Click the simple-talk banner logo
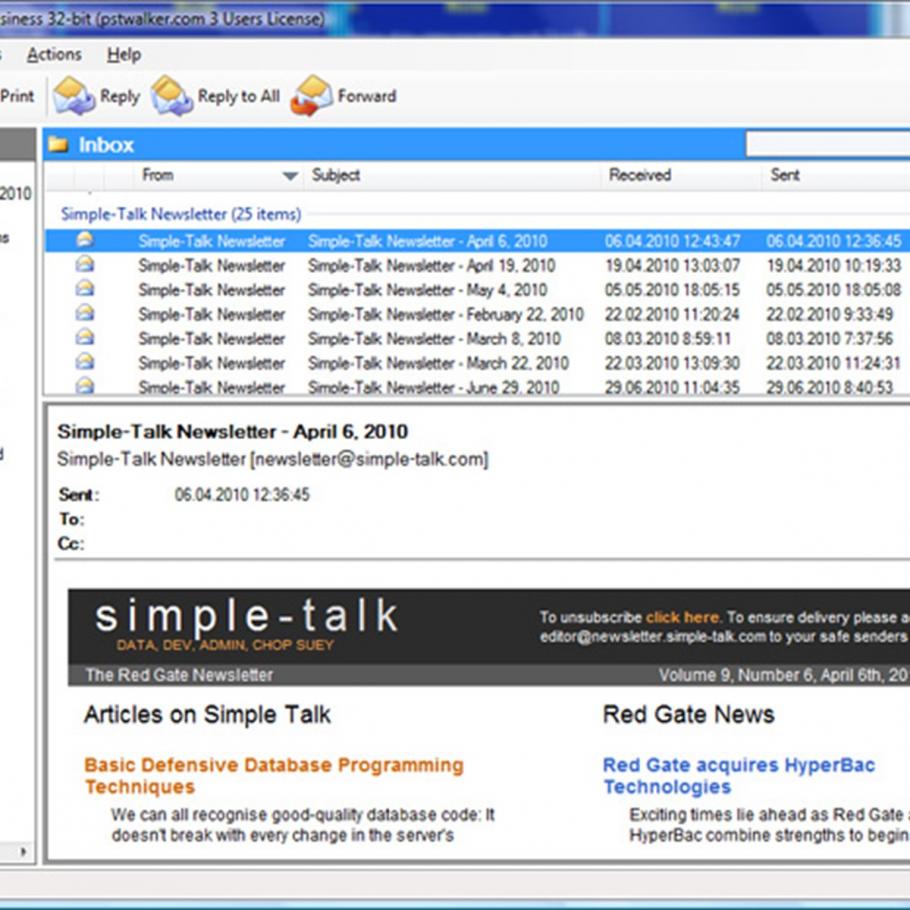The height and width of the screenshot is (910, 910). pos(247,623)
